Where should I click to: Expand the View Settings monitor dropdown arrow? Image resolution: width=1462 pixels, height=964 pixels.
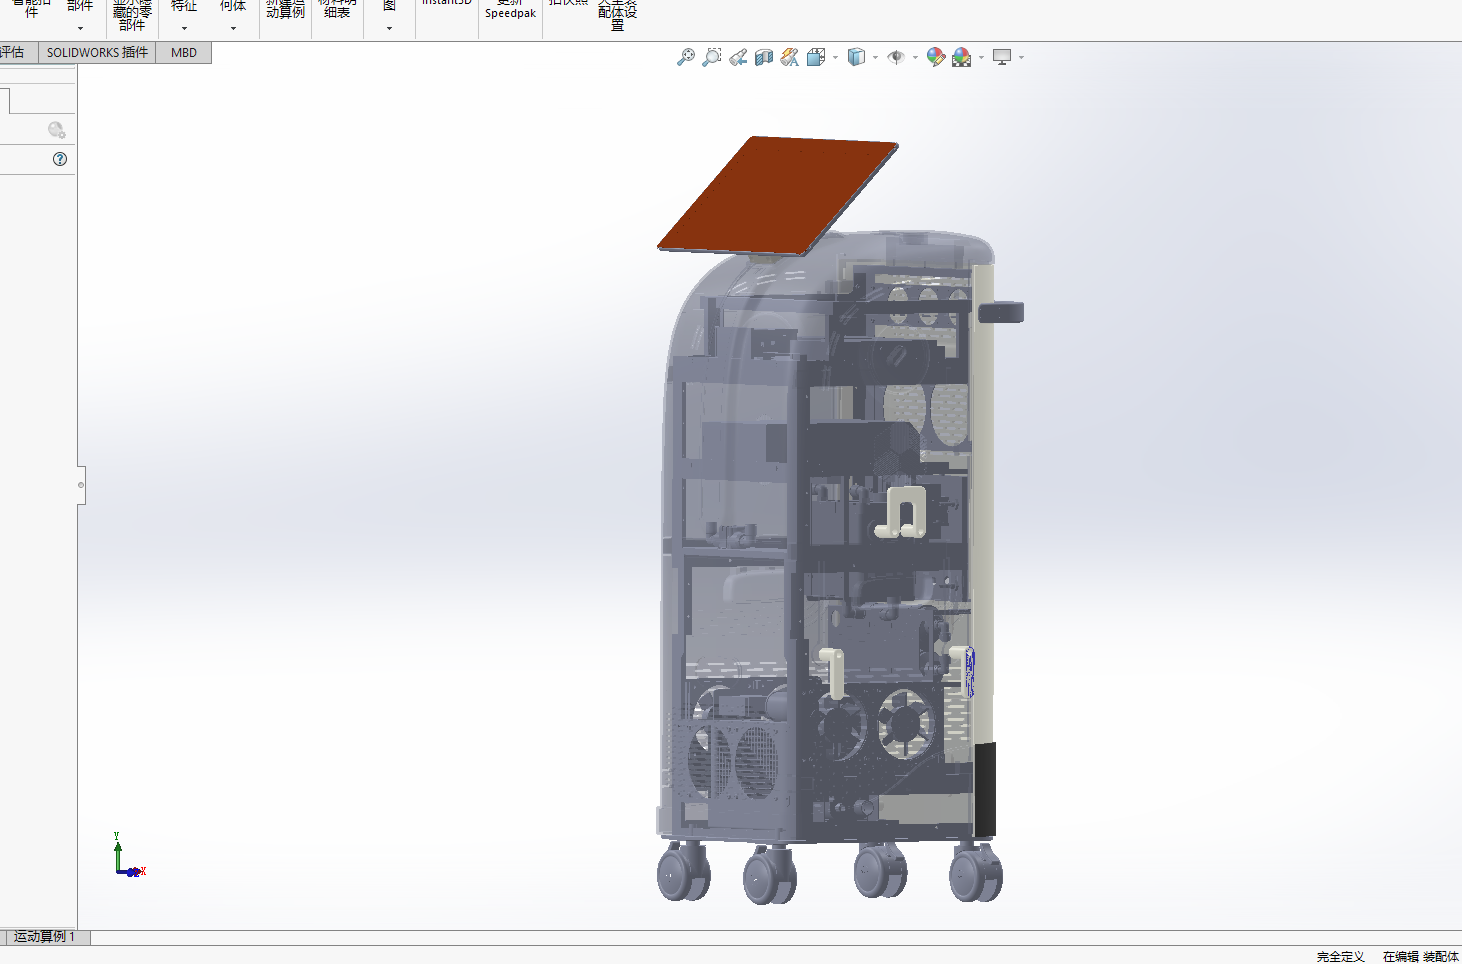click(x=1021, y=58)
